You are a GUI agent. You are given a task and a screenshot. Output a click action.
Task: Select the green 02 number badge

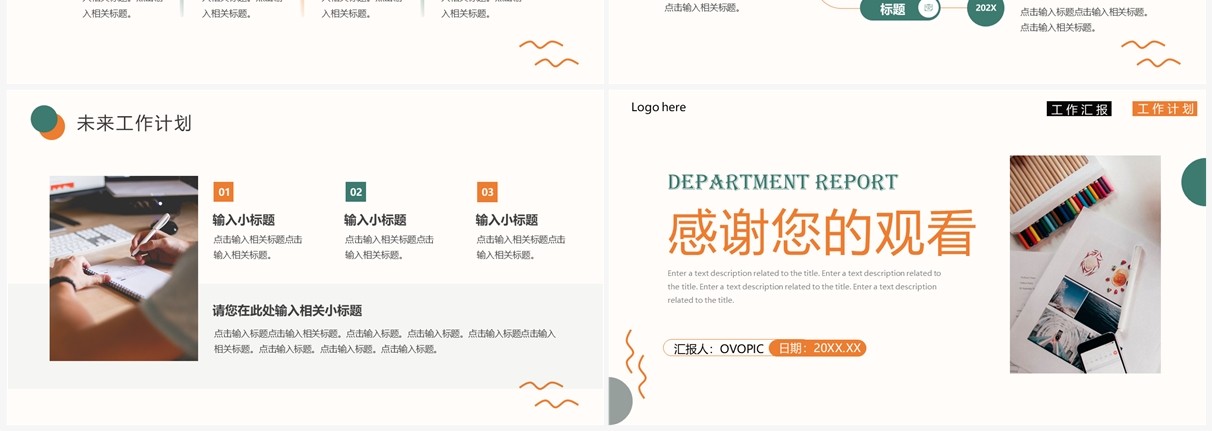pyautogui.click(x=356, y=192)
